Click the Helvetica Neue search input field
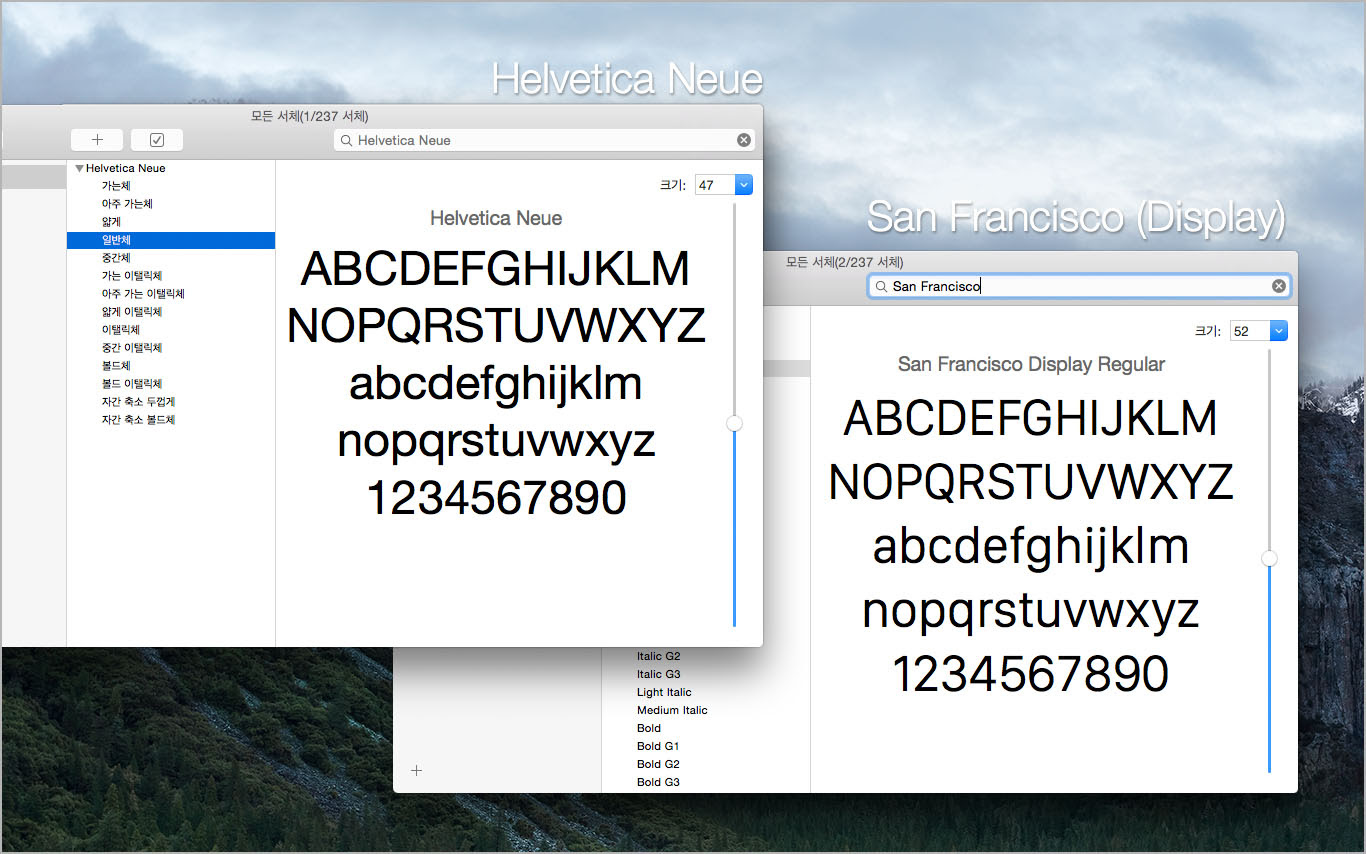The width and height of the screenshot is (1366, 854). 543,140
